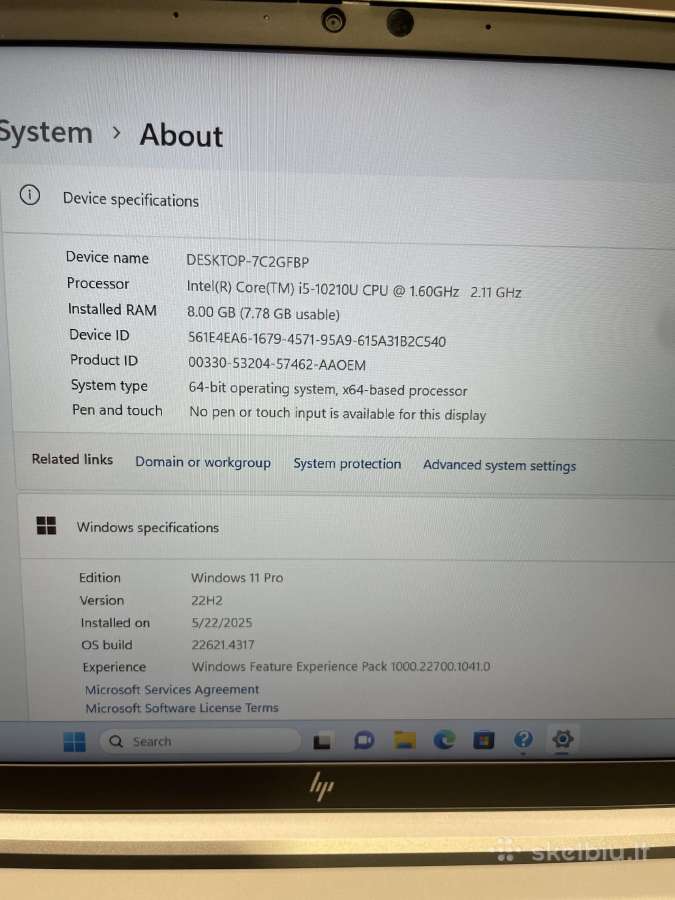Click the Windows logo beside Windows specifications
675x900 pixels.
pos(46,525)
